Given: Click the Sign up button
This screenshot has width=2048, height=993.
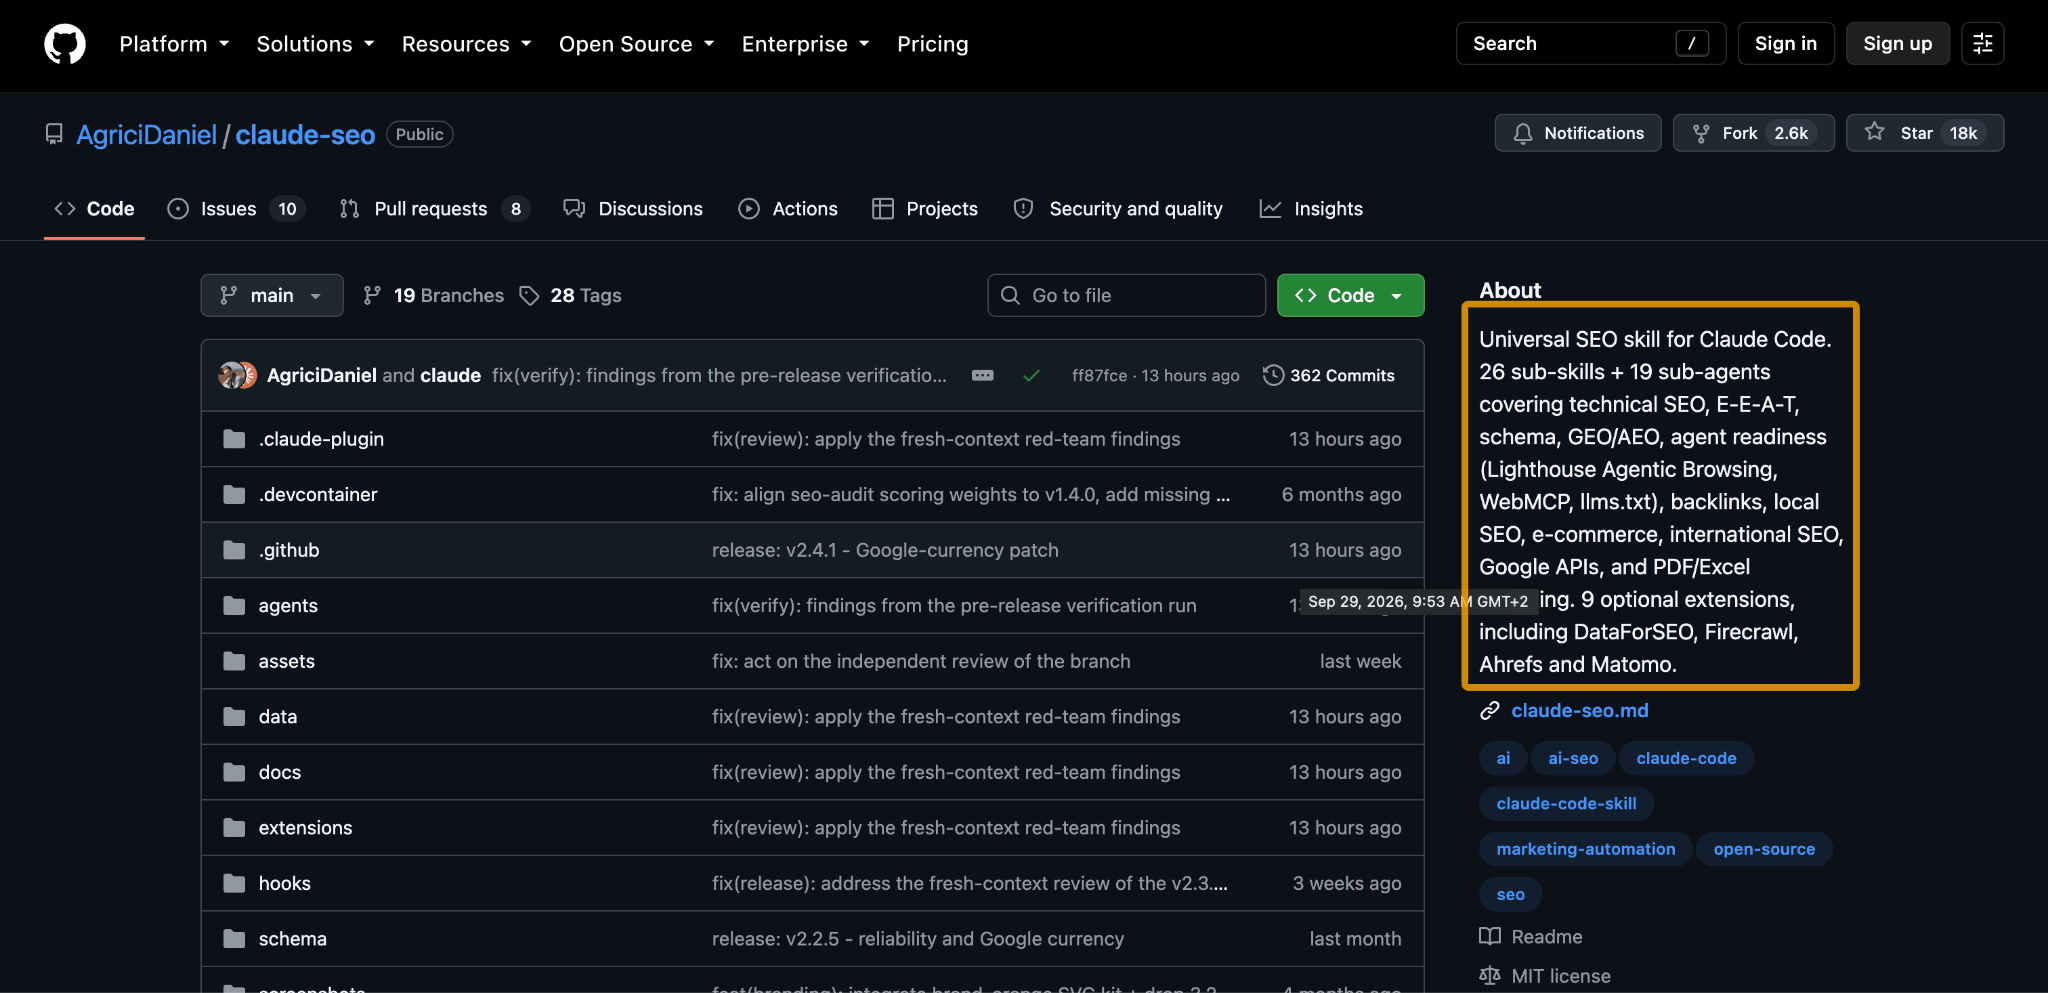Looking at the screenshot, I should [x=1898, y=44].
